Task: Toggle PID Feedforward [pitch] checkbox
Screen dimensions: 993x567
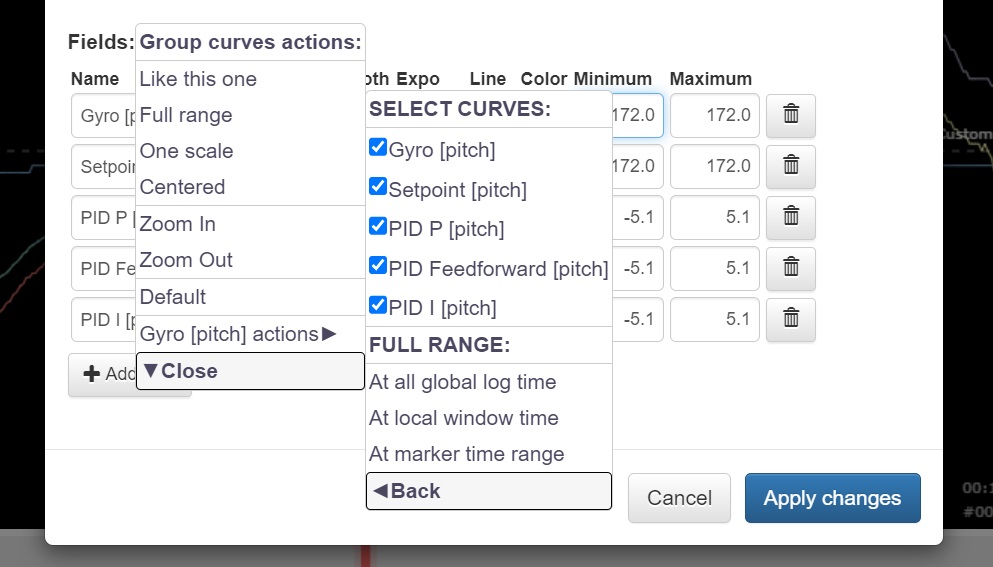Action: 378,266
